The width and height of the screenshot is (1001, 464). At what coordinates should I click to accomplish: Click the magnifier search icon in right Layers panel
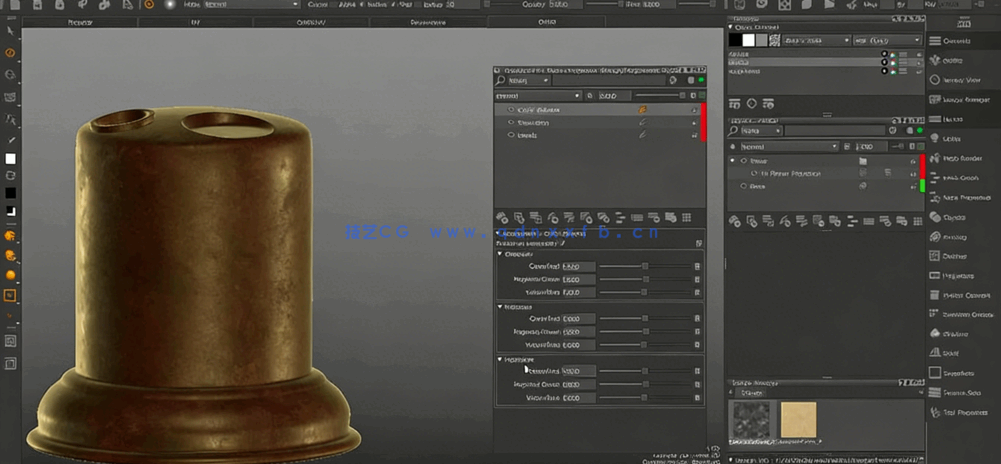pos(733,130)
